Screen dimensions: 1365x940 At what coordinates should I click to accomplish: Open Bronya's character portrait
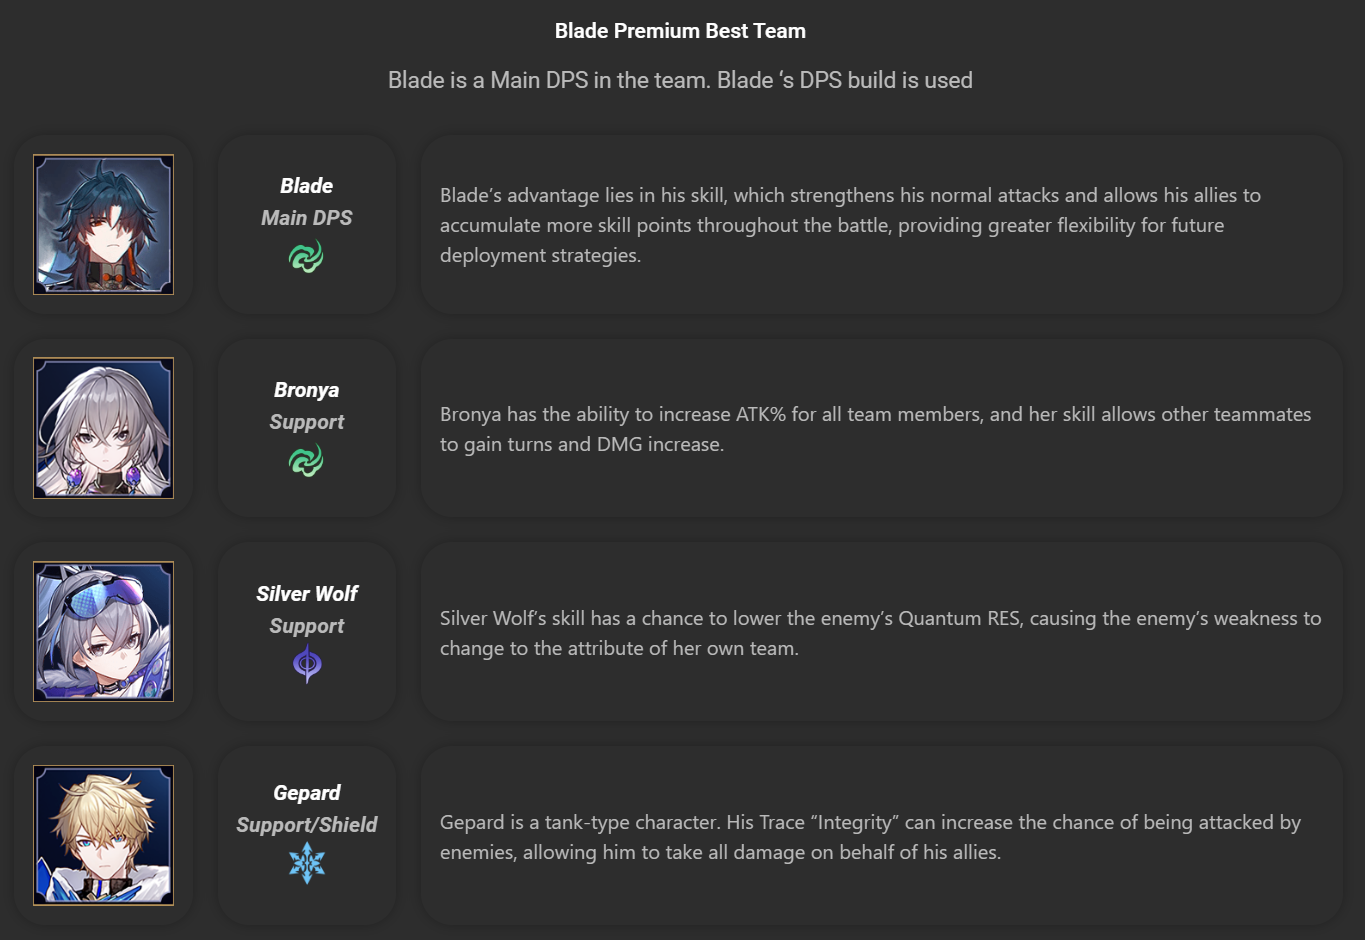click(103, 428)
